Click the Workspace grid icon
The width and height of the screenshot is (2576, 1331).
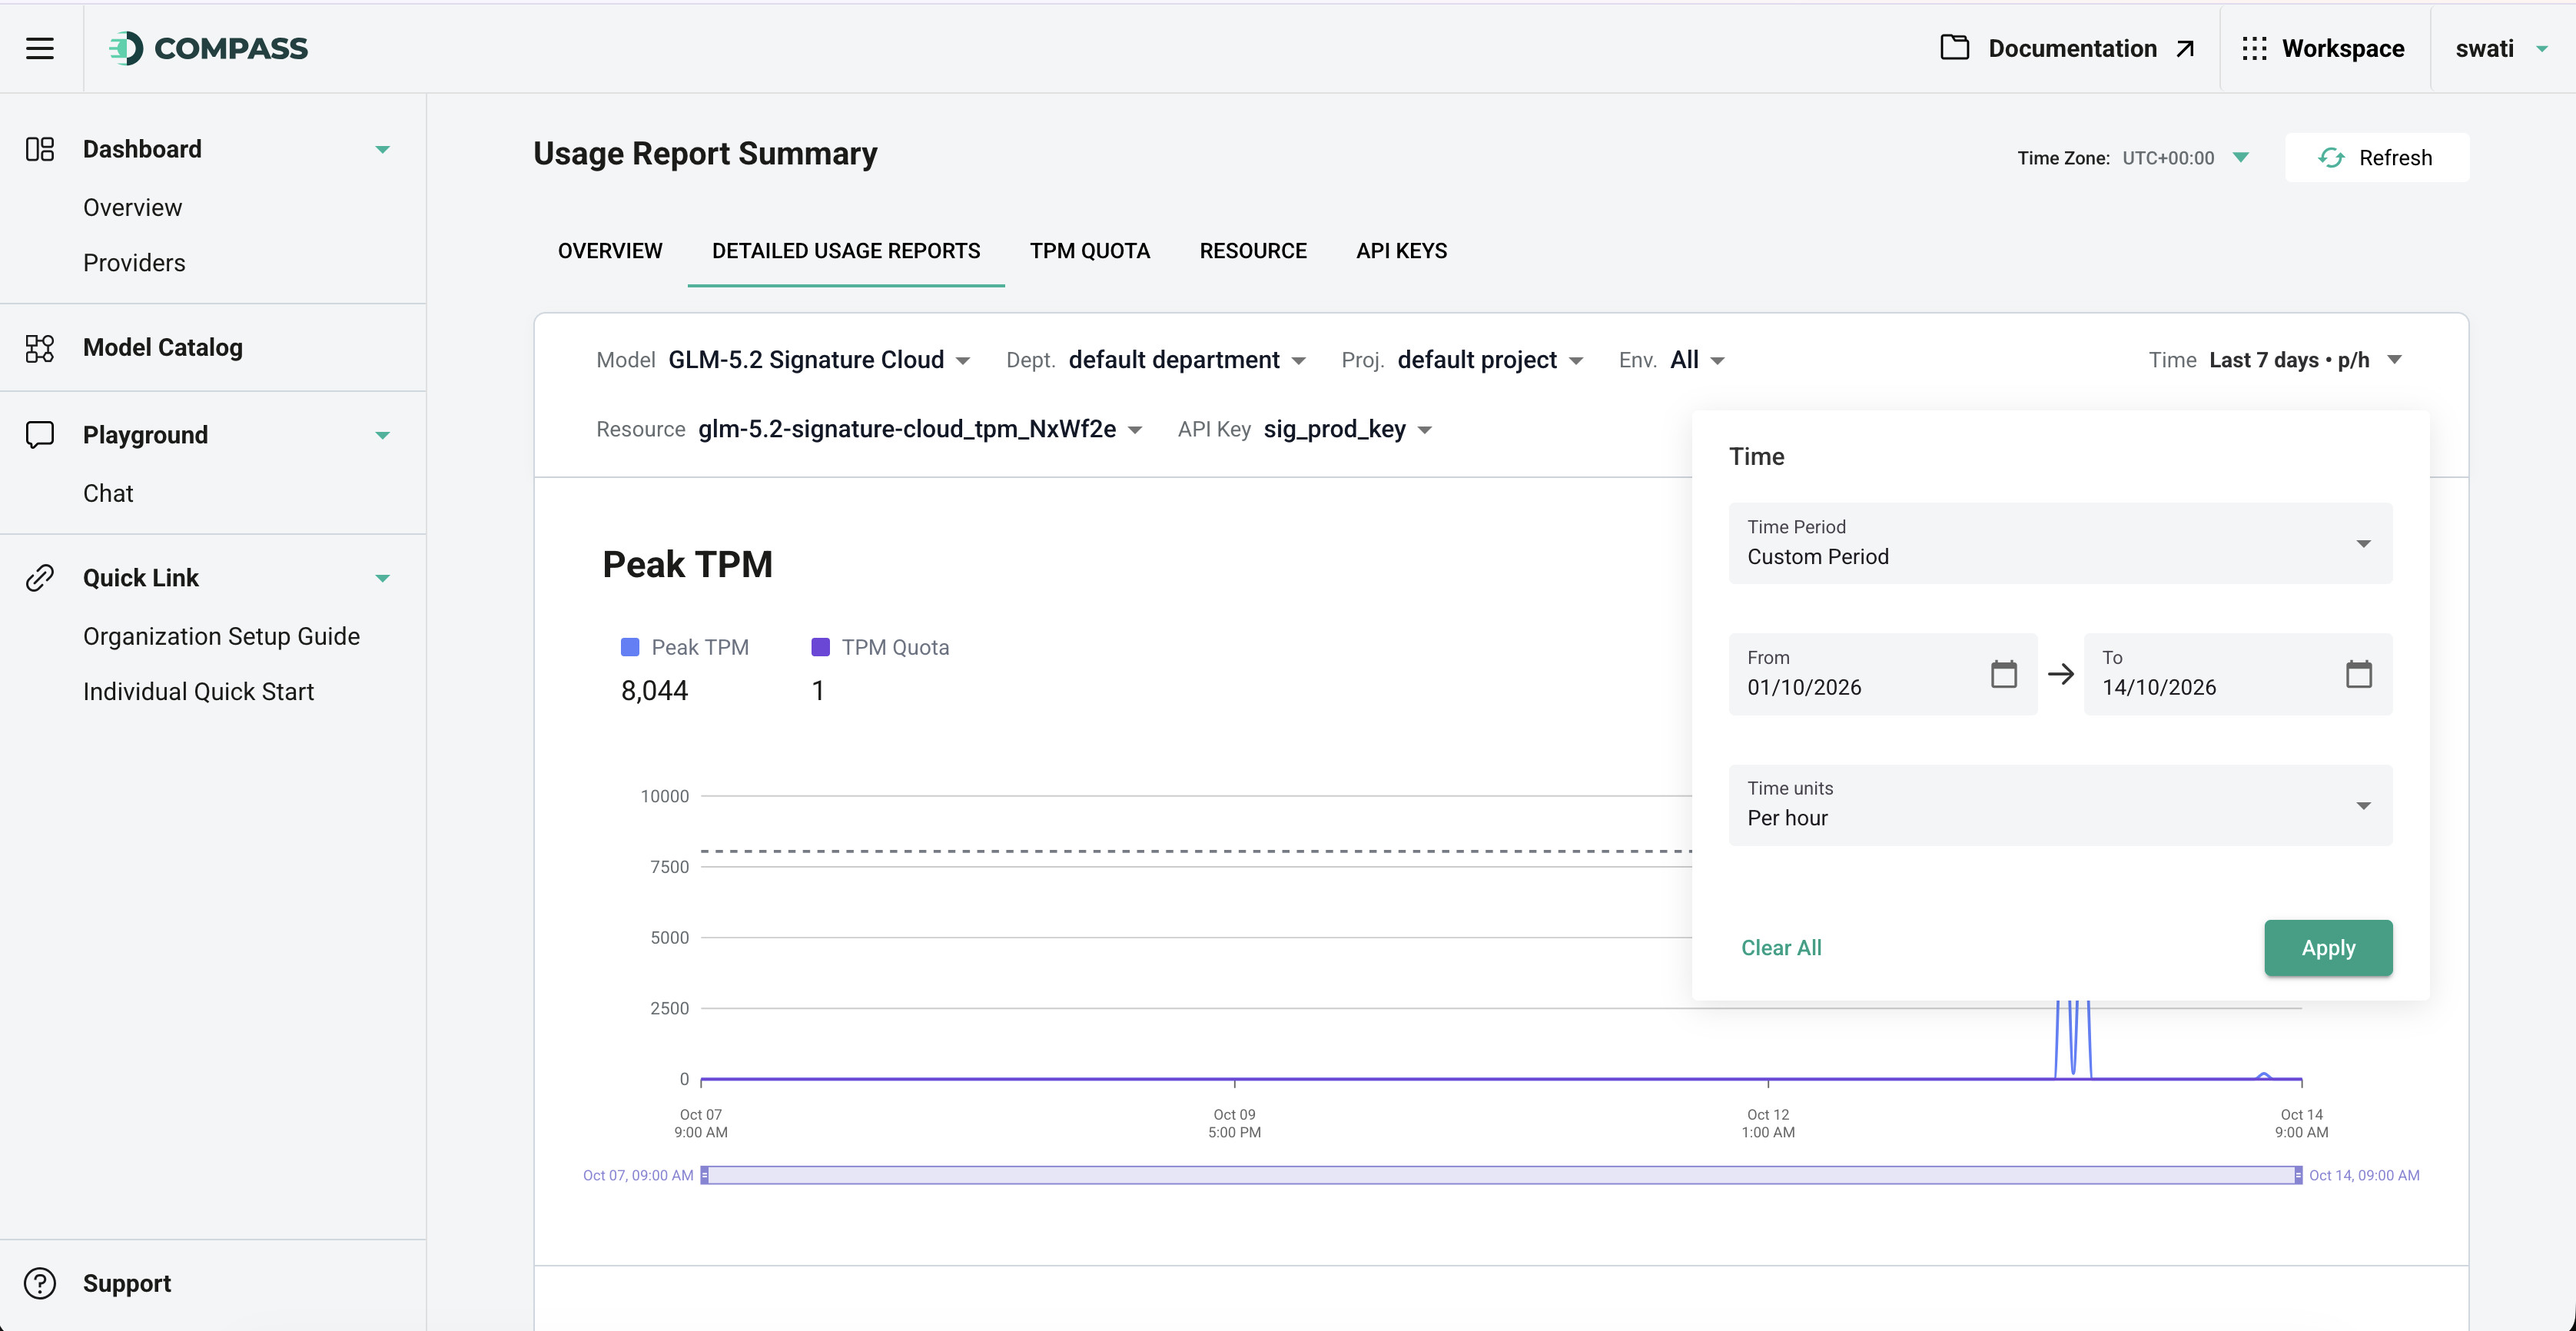[2254, 48]
